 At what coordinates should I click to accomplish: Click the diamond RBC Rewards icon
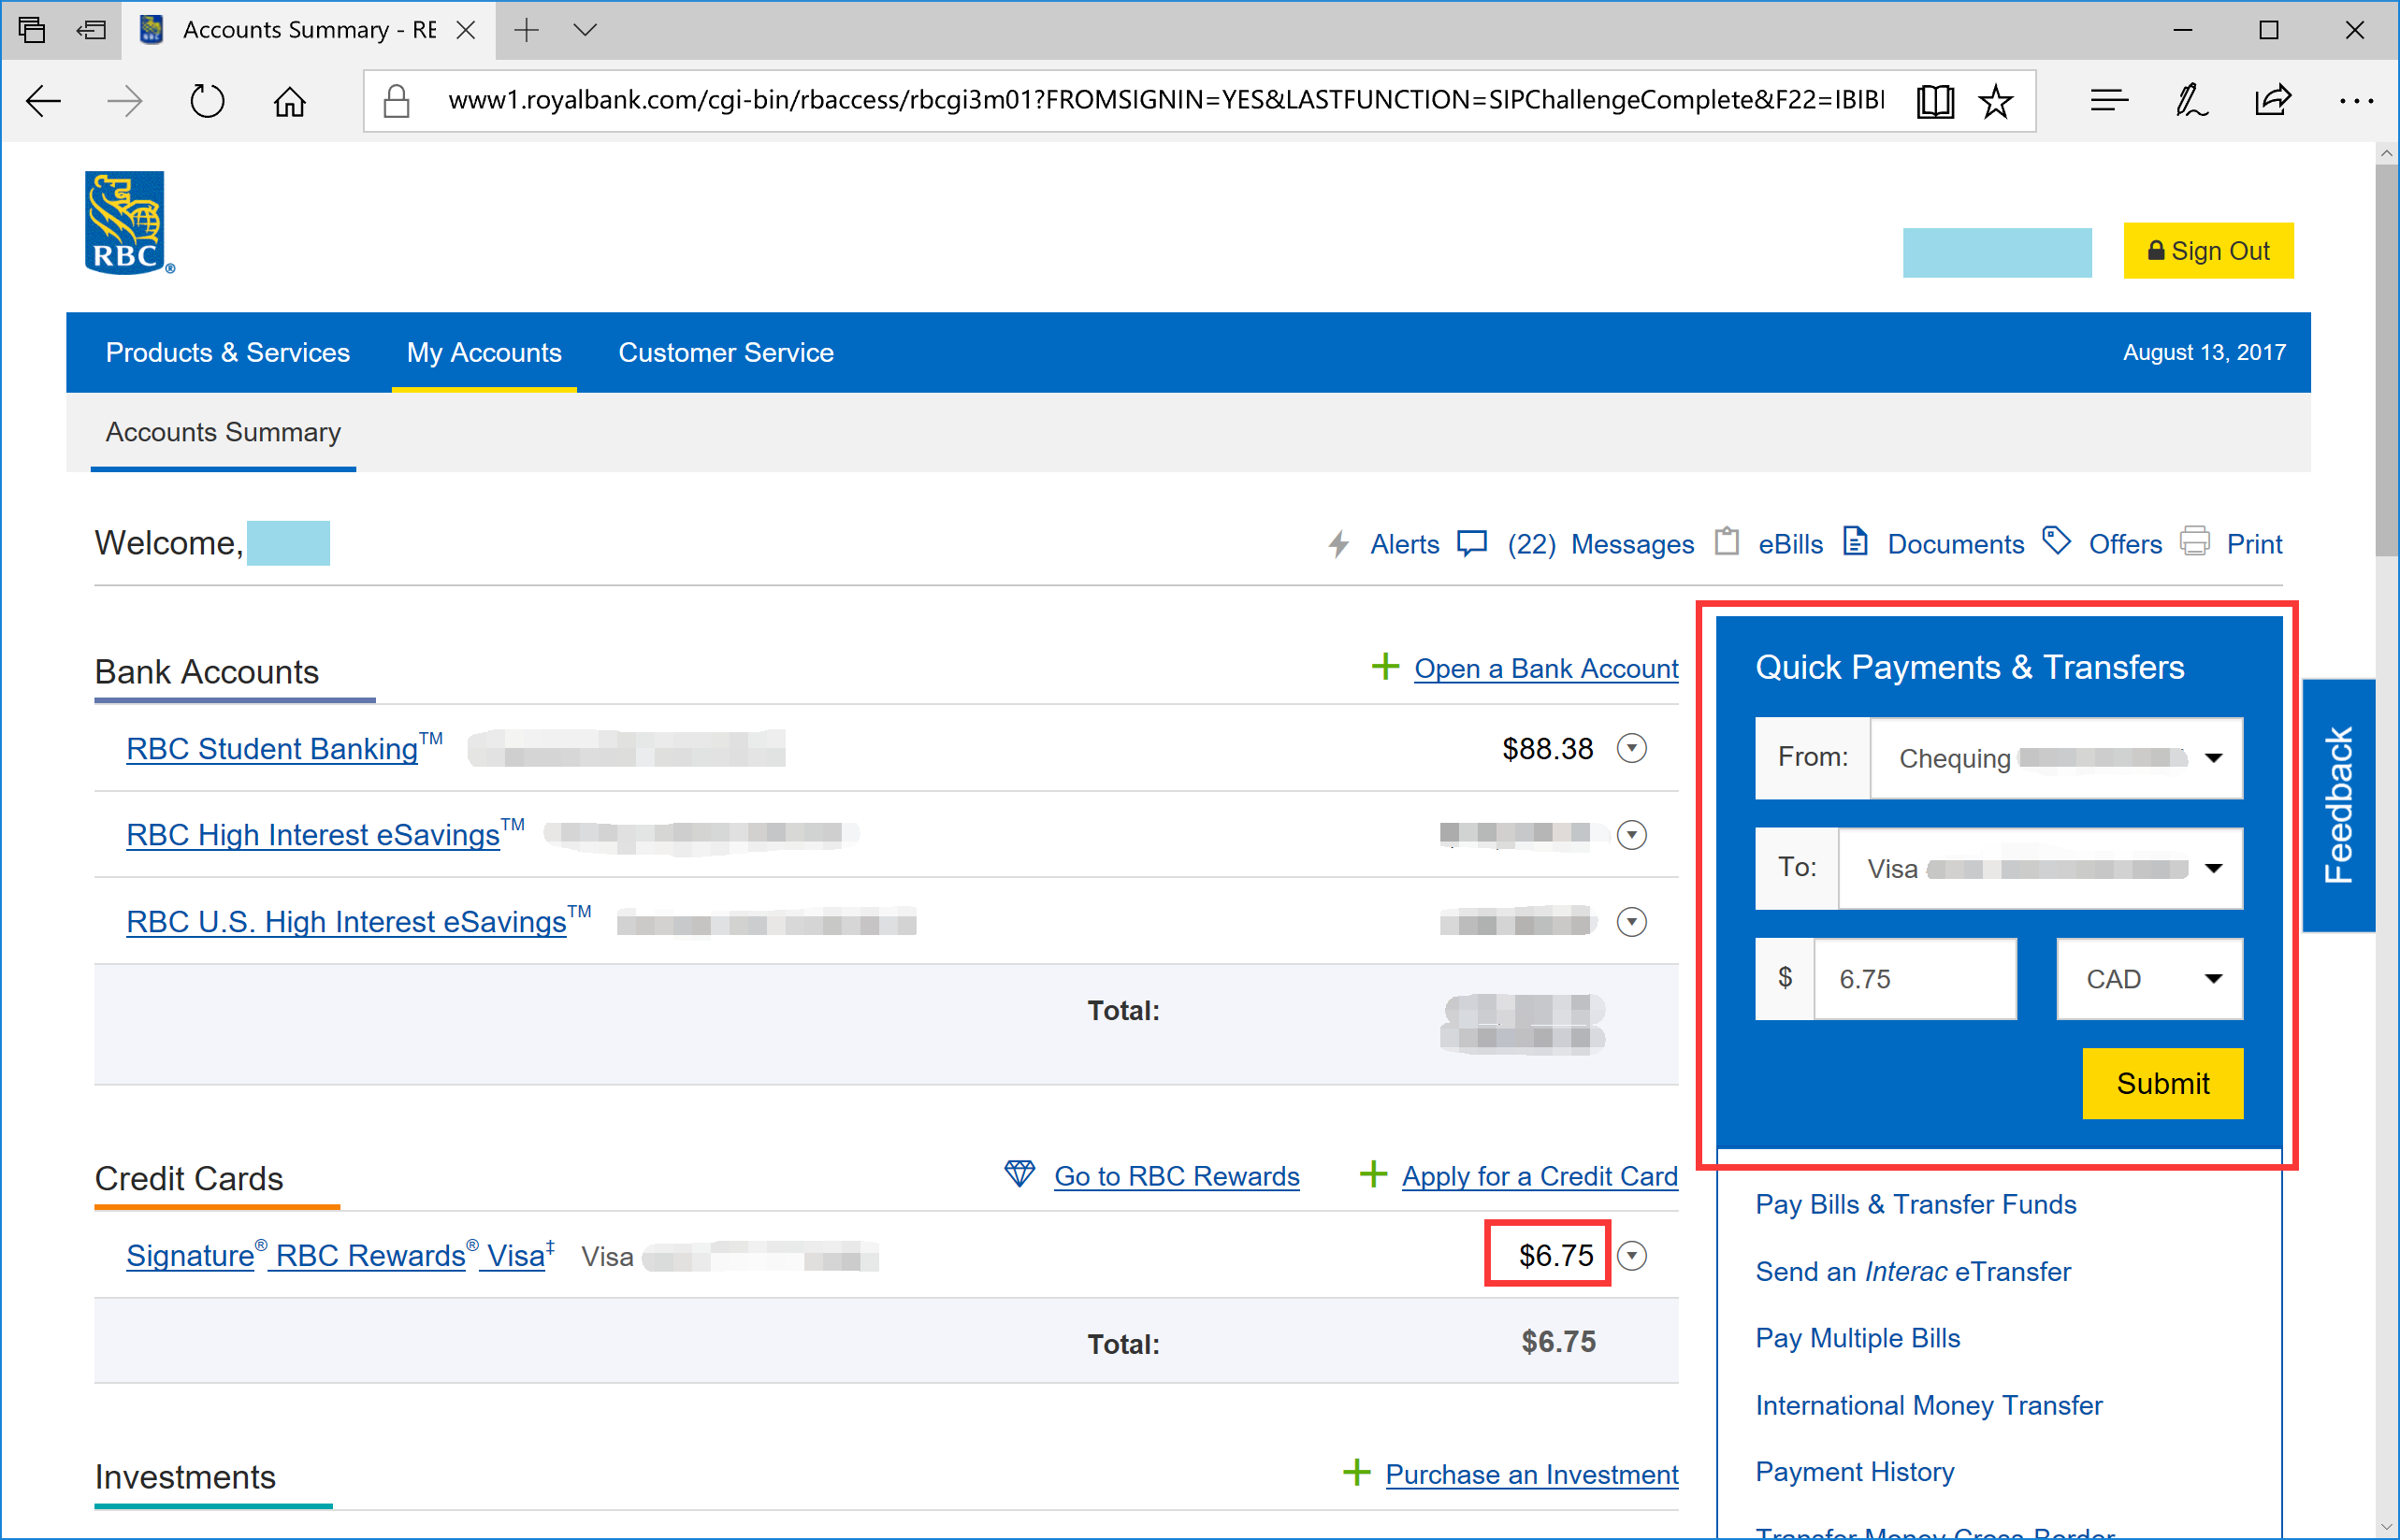1020,1173
